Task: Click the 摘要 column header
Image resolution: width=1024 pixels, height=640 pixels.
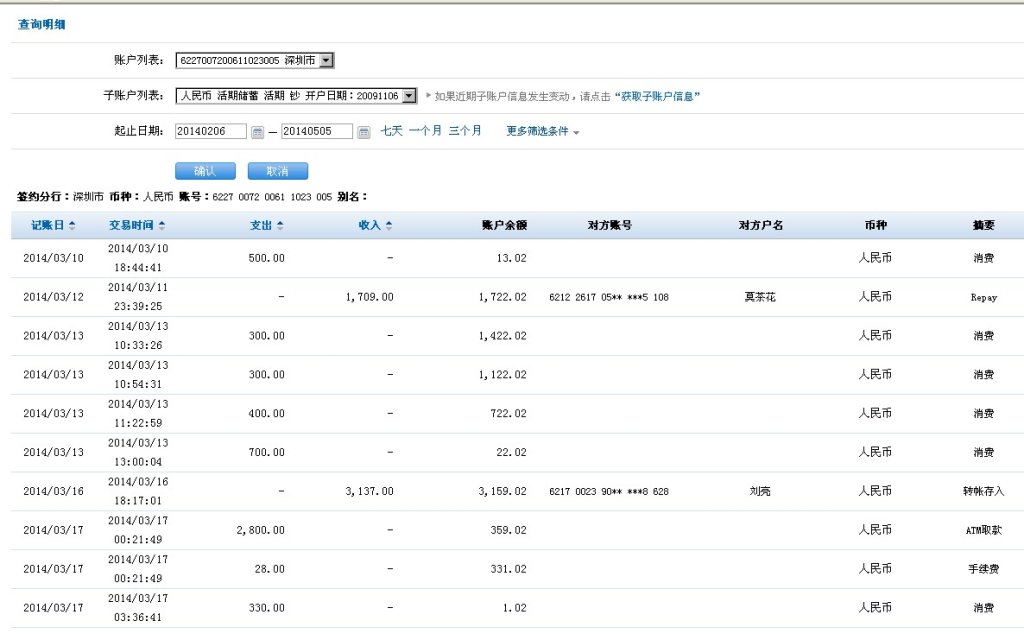Action: pos(983,226)
